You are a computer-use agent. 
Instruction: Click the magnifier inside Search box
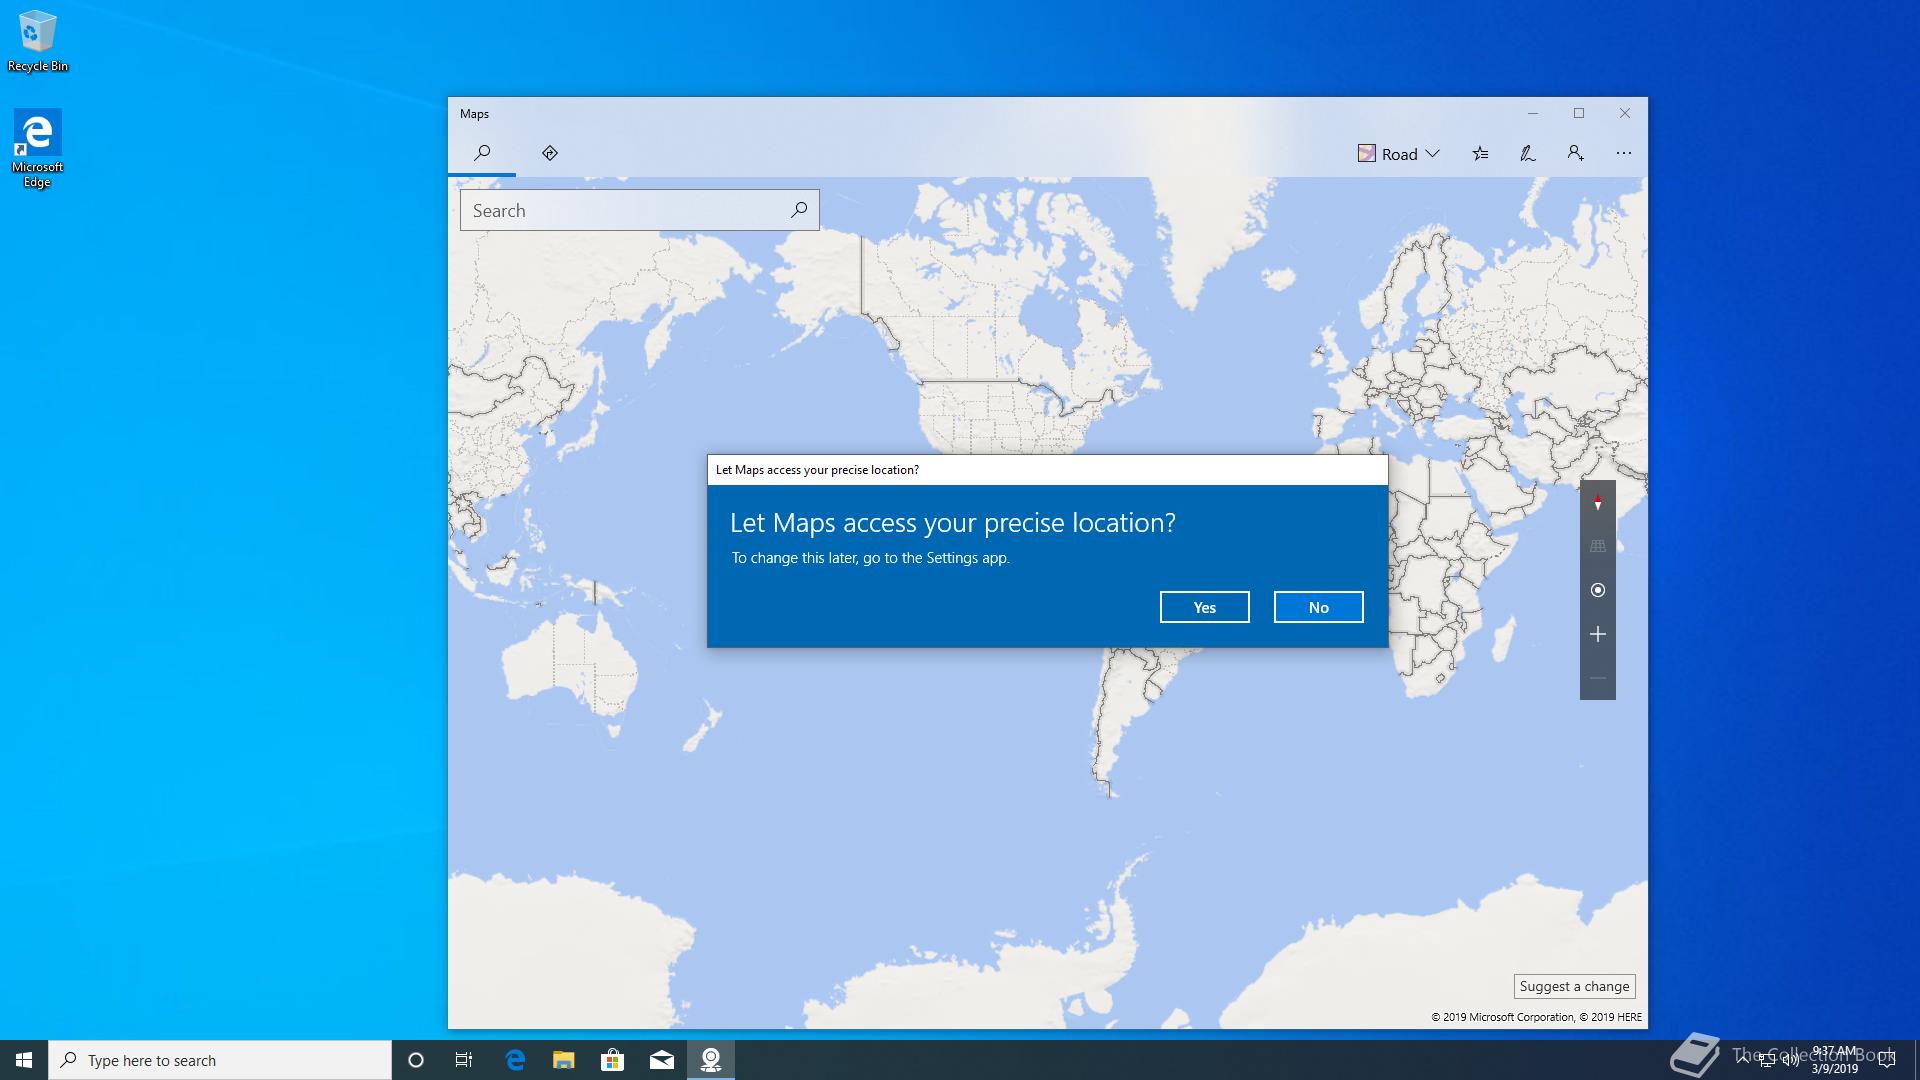(x=799, y=210)
